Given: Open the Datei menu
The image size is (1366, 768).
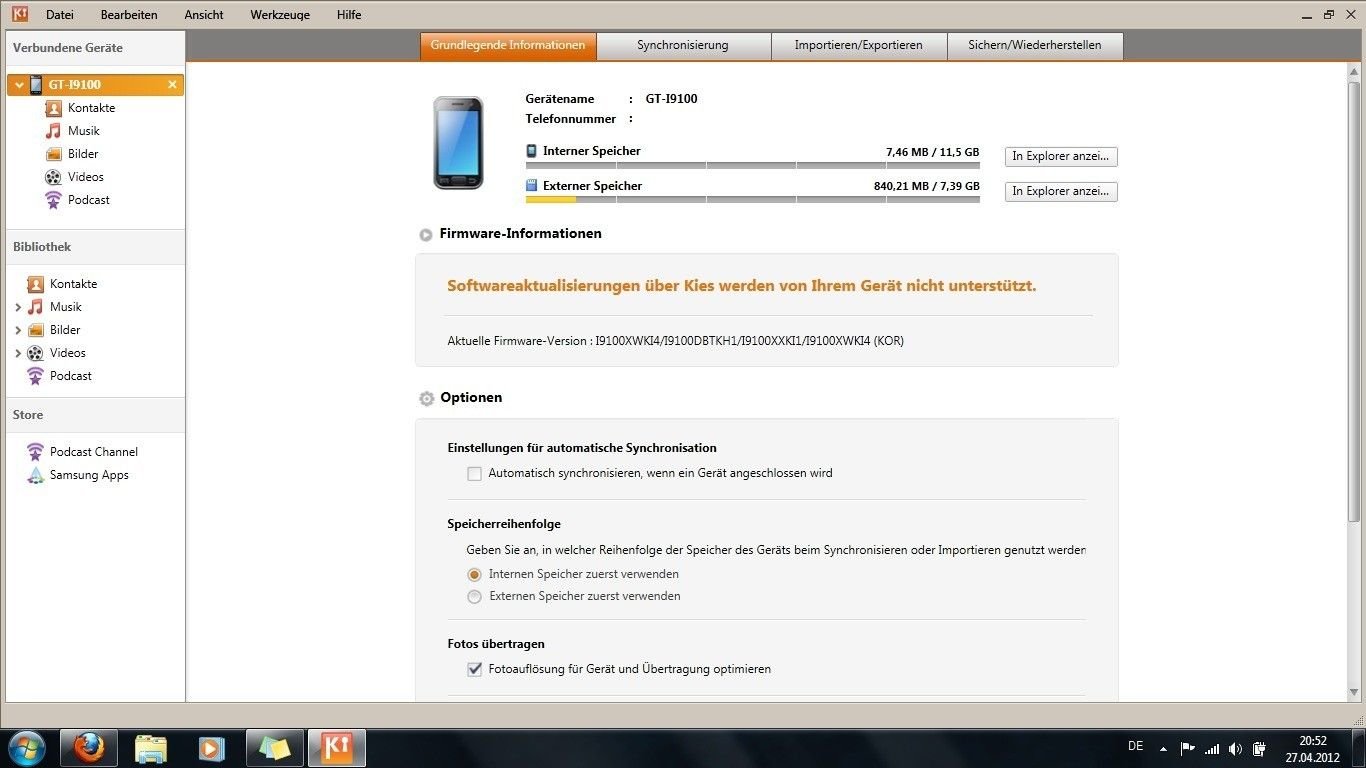Looking at the screenshot, I should pos(60,15).
